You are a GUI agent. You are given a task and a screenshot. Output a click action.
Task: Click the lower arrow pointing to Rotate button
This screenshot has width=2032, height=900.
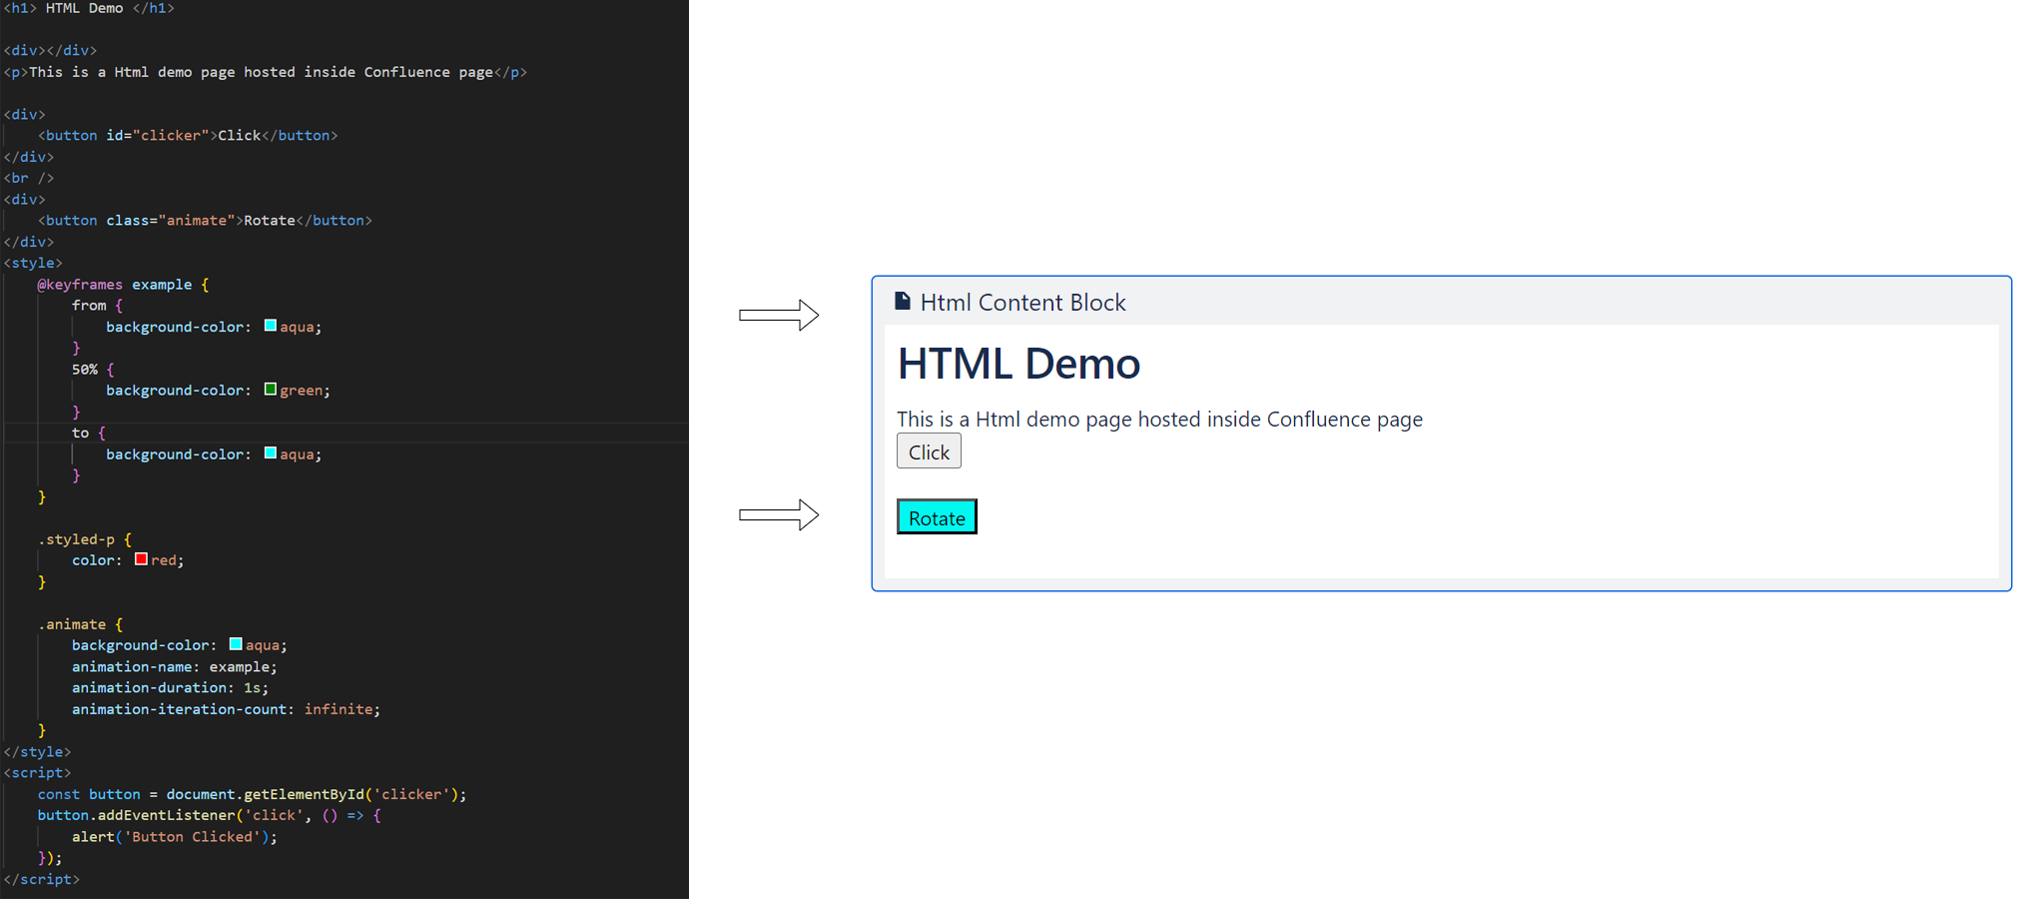pyautogui.click(x=778, y=515)
